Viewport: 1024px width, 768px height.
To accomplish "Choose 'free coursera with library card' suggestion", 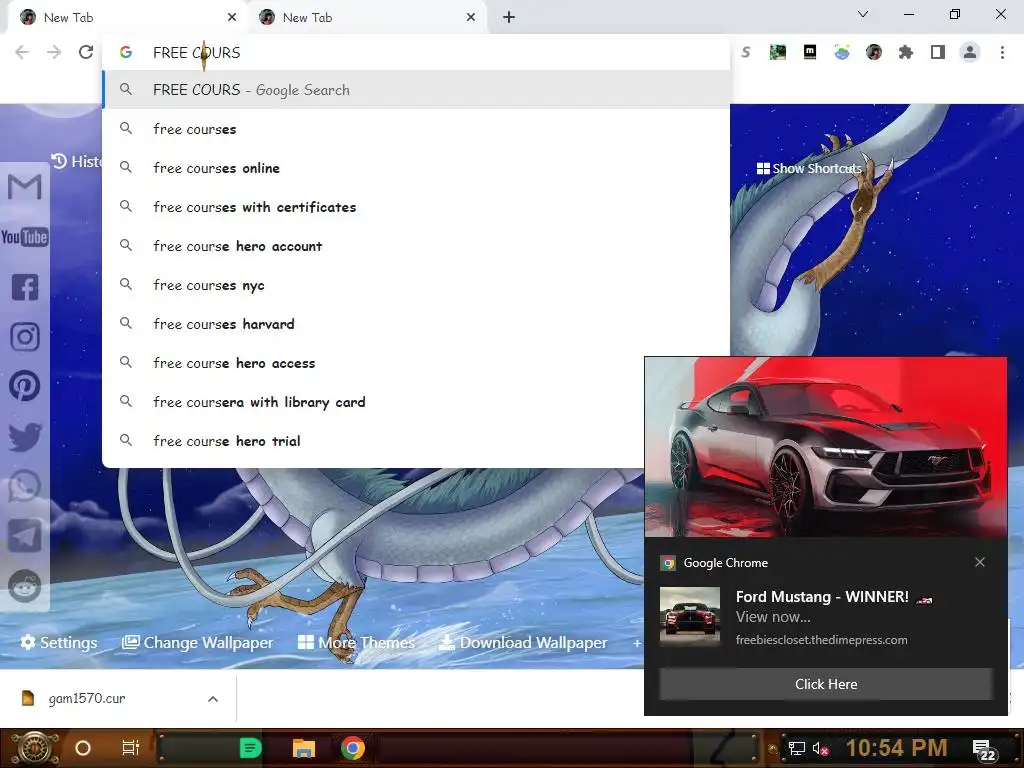I will pos(373,402).
